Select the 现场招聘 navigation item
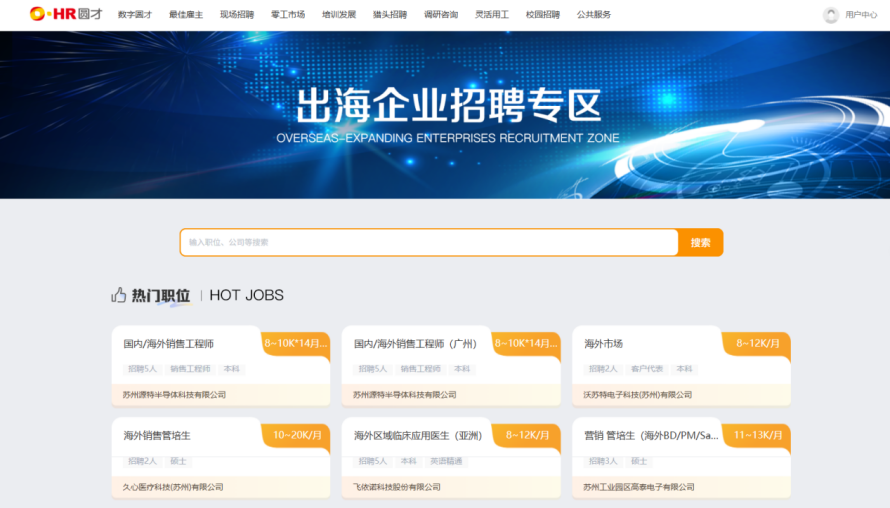Image resolution: width=890 pixels, height=508 pixels. click(x=237, y=15)
